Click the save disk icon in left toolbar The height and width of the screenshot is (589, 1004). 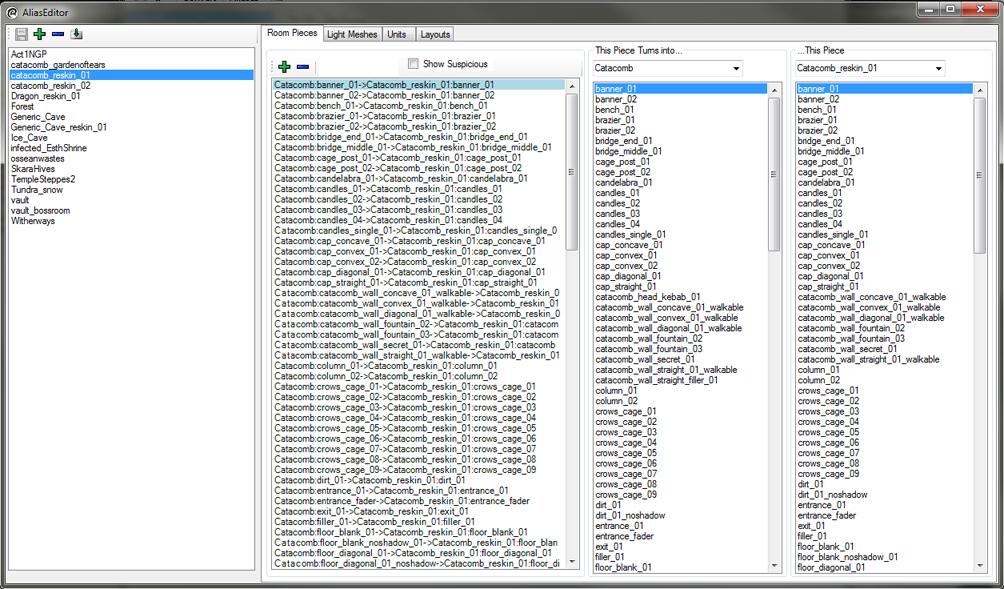pos(22,34)
